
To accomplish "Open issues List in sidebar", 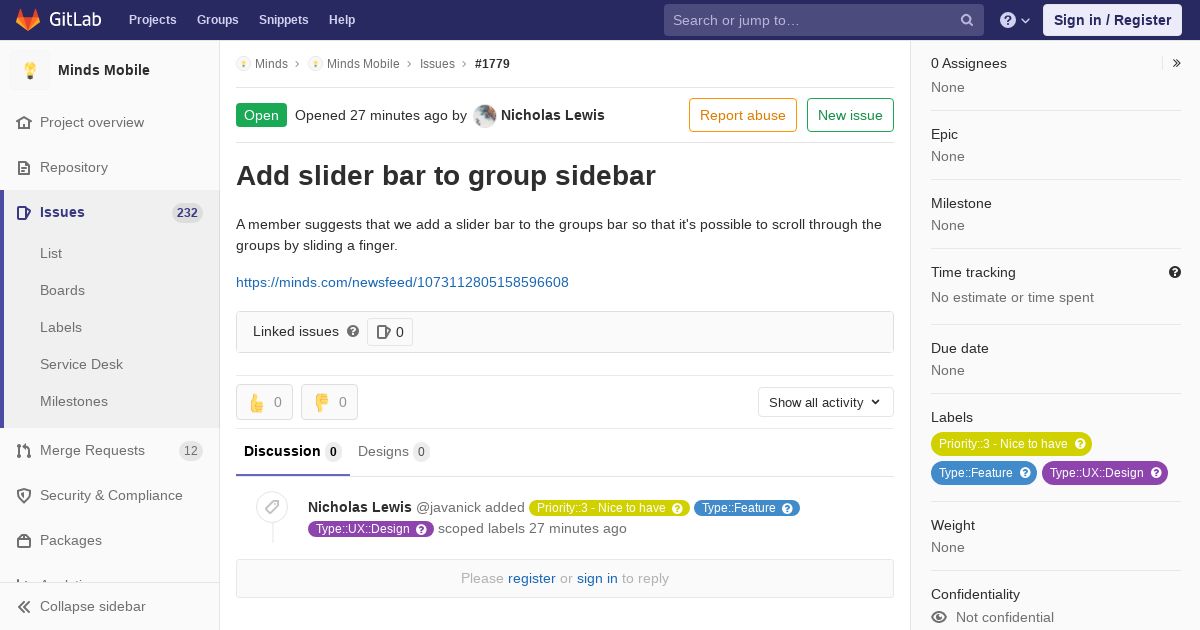I will pos(51,253).
